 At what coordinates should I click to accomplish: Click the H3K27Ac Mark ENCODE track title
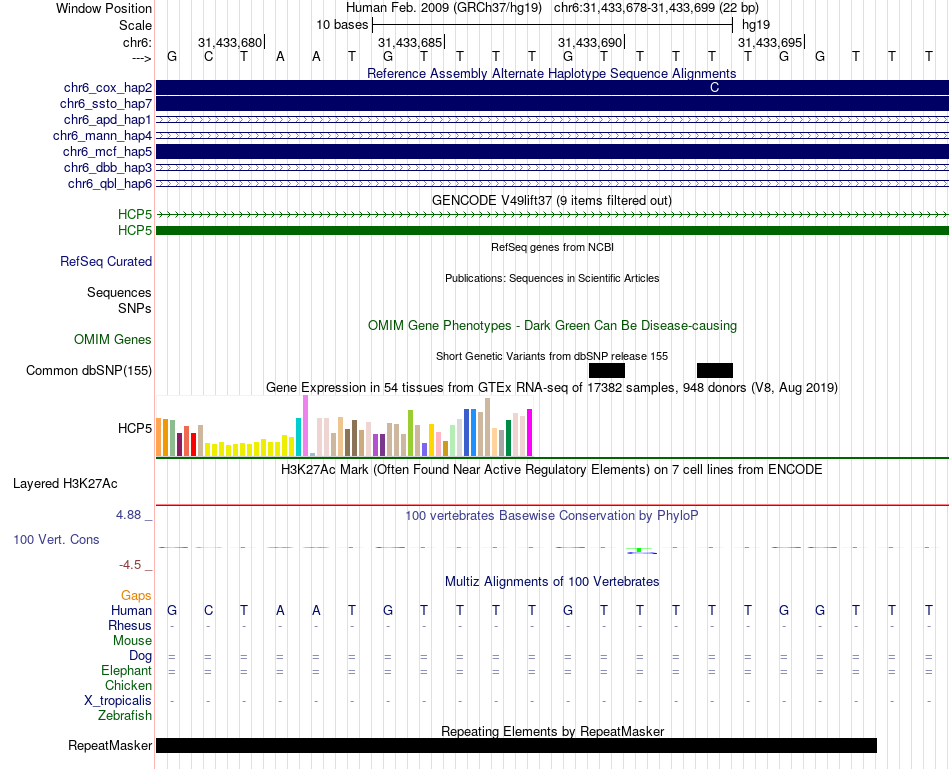point(552,470)
